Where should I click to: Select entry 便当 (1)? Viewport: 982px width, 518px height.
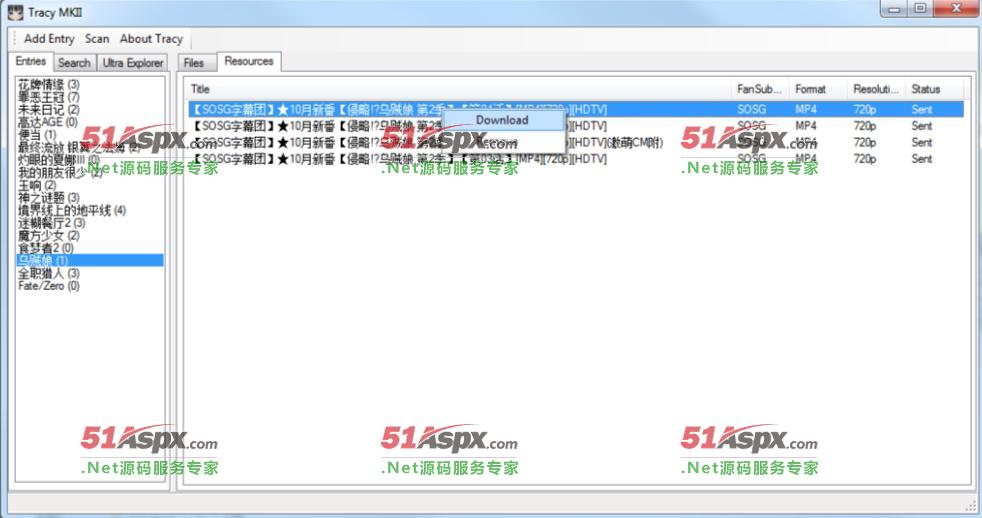tap(38, 135)
